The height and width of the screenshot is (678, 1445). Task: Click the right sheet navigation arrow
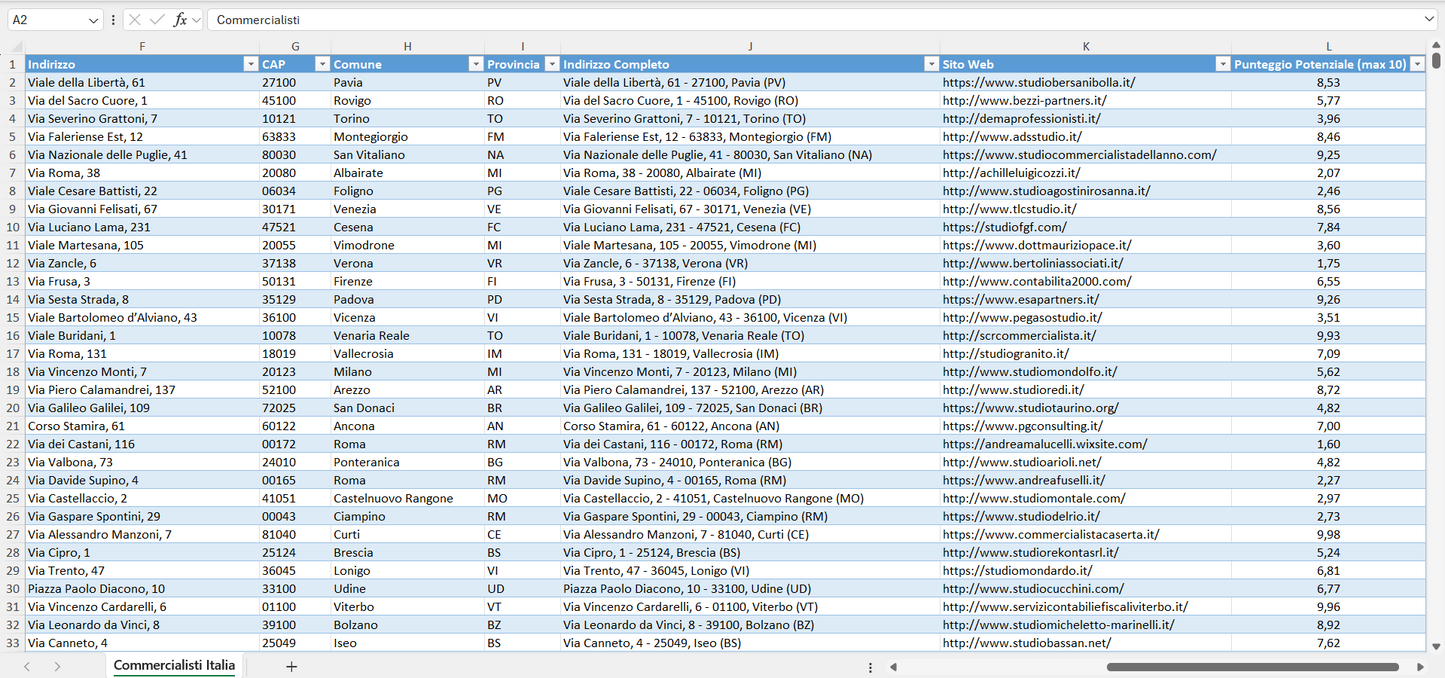[60, 665]
